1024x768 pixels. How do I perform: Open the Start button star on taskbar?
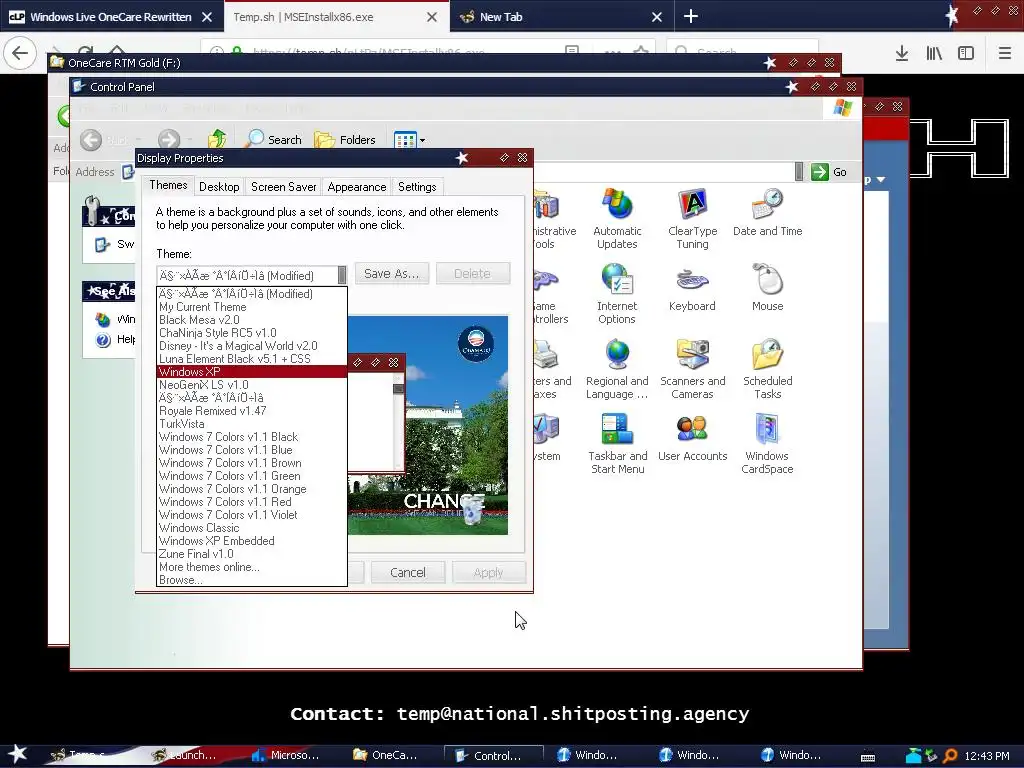pos(18,754)
